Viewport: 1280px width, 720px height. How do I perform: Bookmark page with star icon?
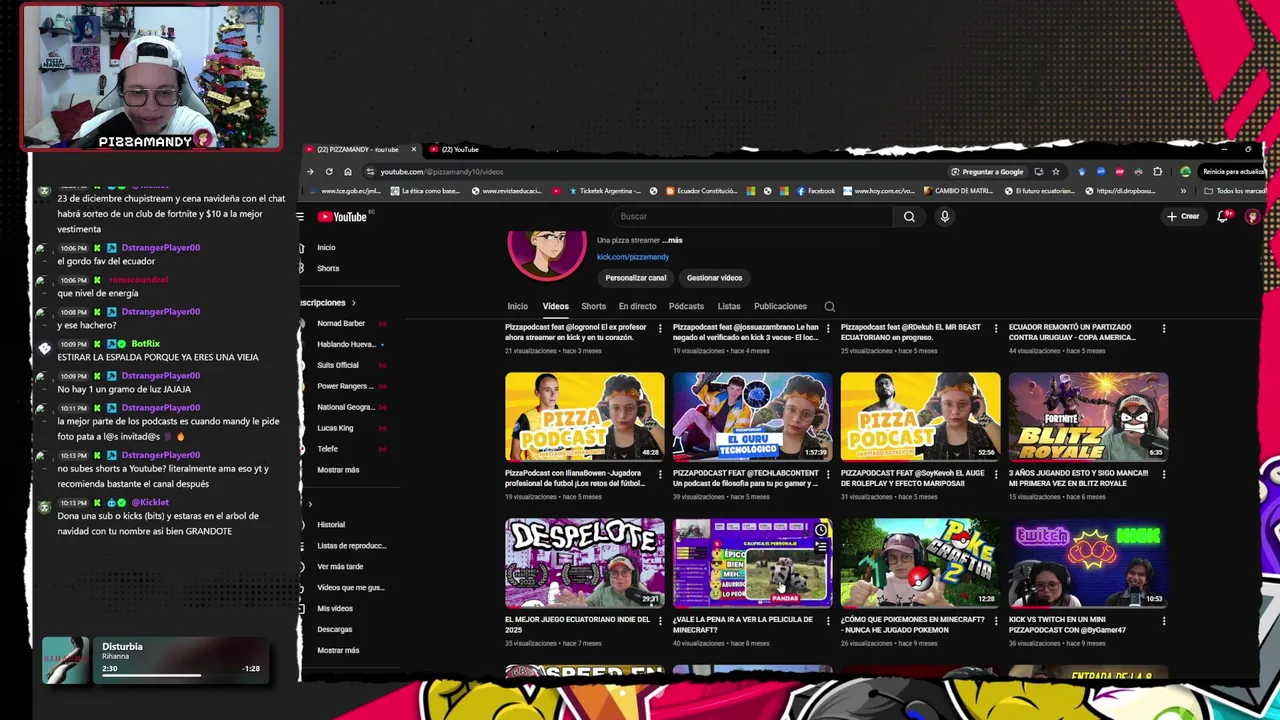point(1056,172)
